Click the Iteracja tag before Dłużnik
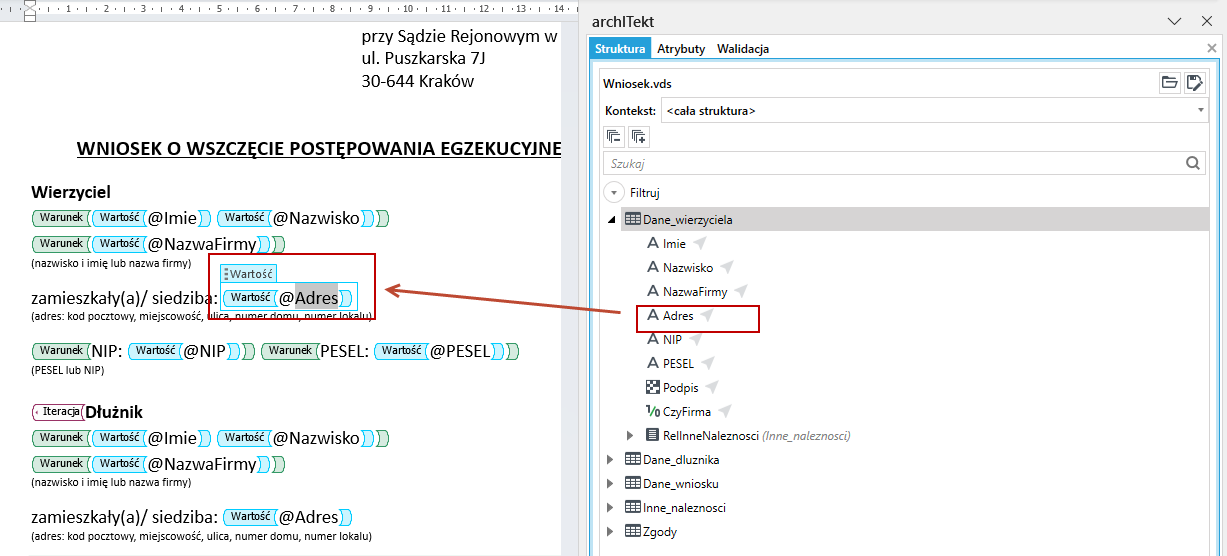The height and width of the screenshot is (556, 1227). pyautogui.click(x=60, y=411)
